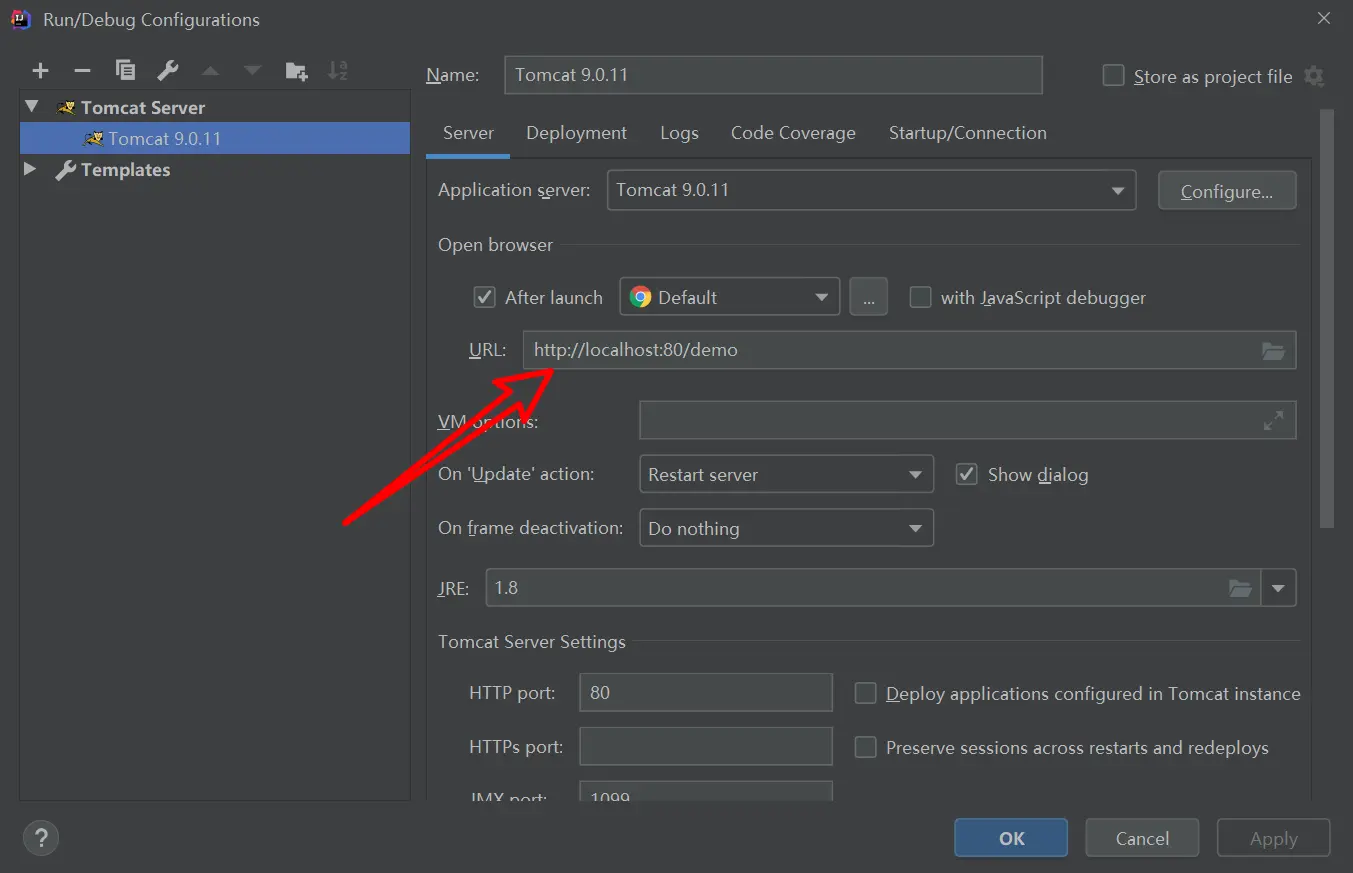Click the gear icon beside Store as project file
The image size is (1353, 873).
(1314, 76)
